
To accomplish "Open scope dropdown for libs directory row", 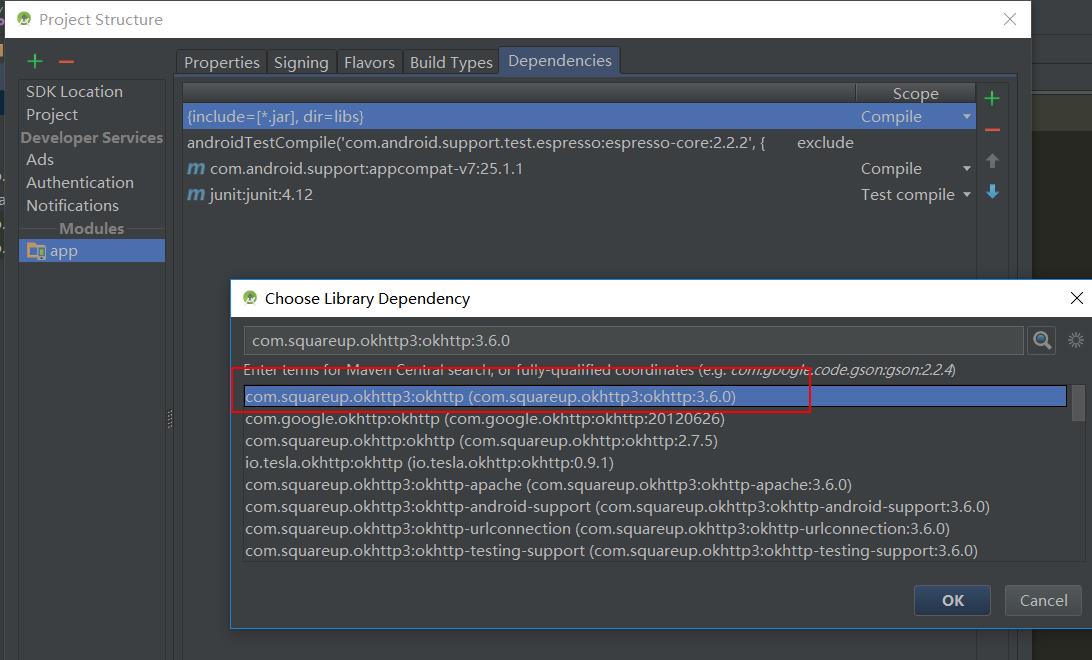I will tap(966, 117).
